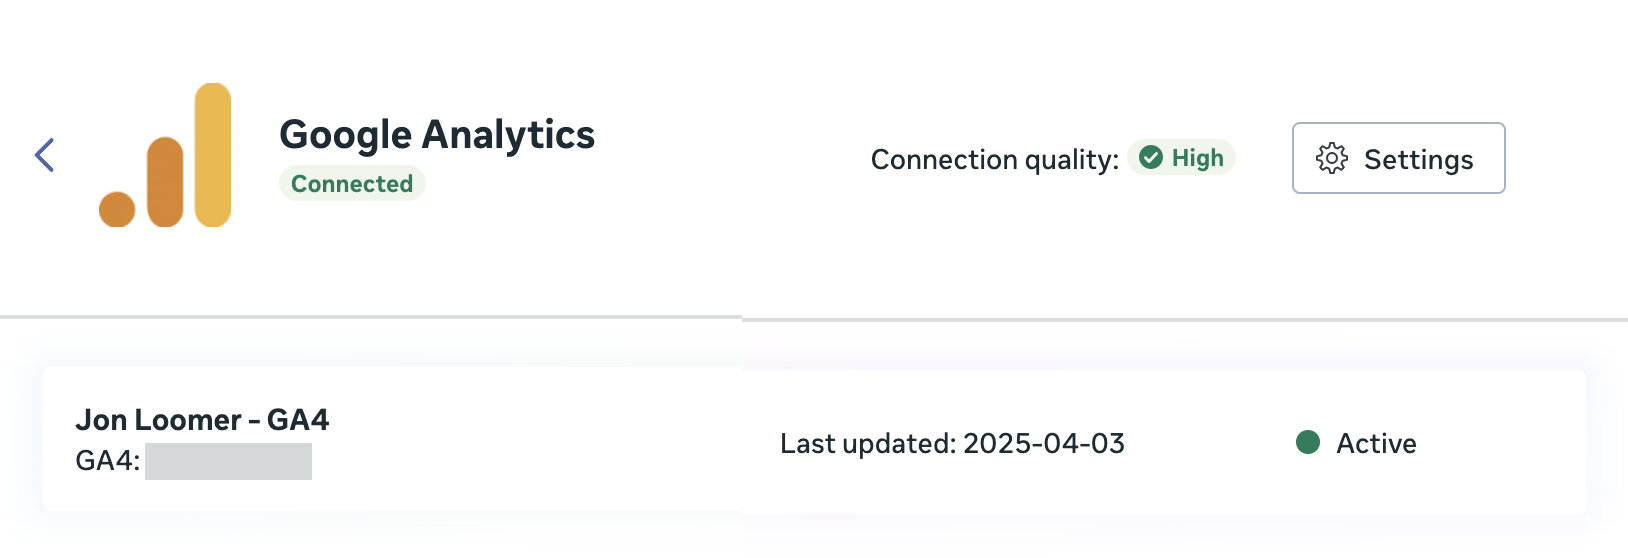This screenshot has width=1628, height=558.
Task: Click the Connection quality label
Action: click(995, 160)
